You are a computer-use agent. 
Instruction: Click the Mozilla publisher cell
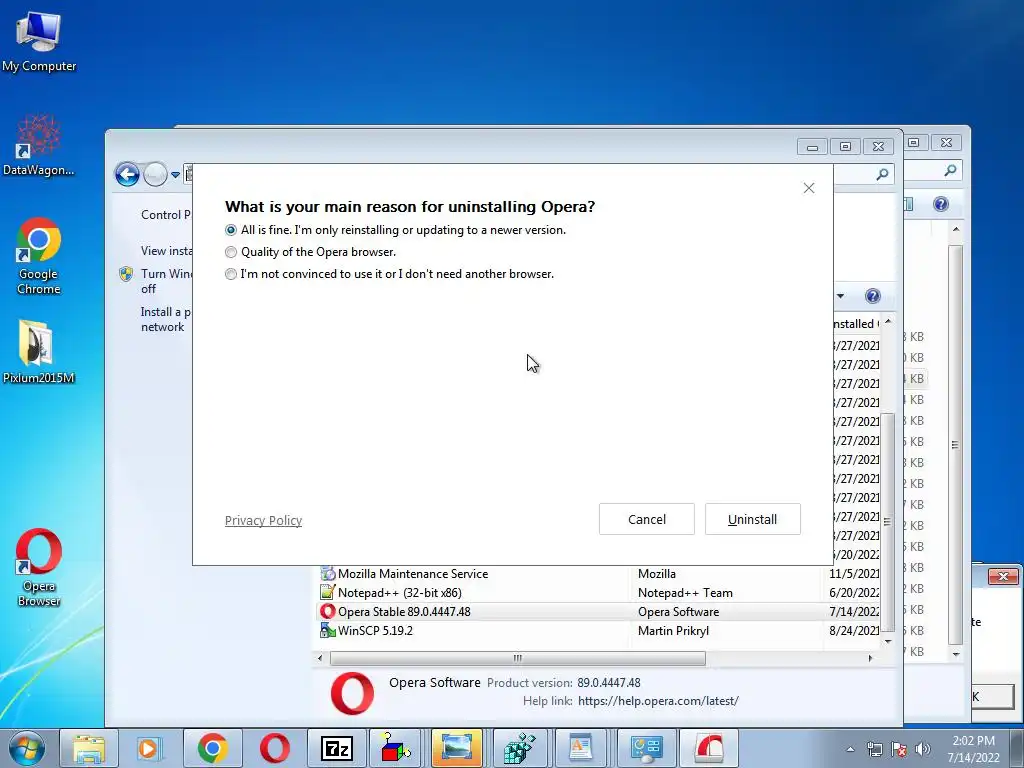tap(656, 574)
